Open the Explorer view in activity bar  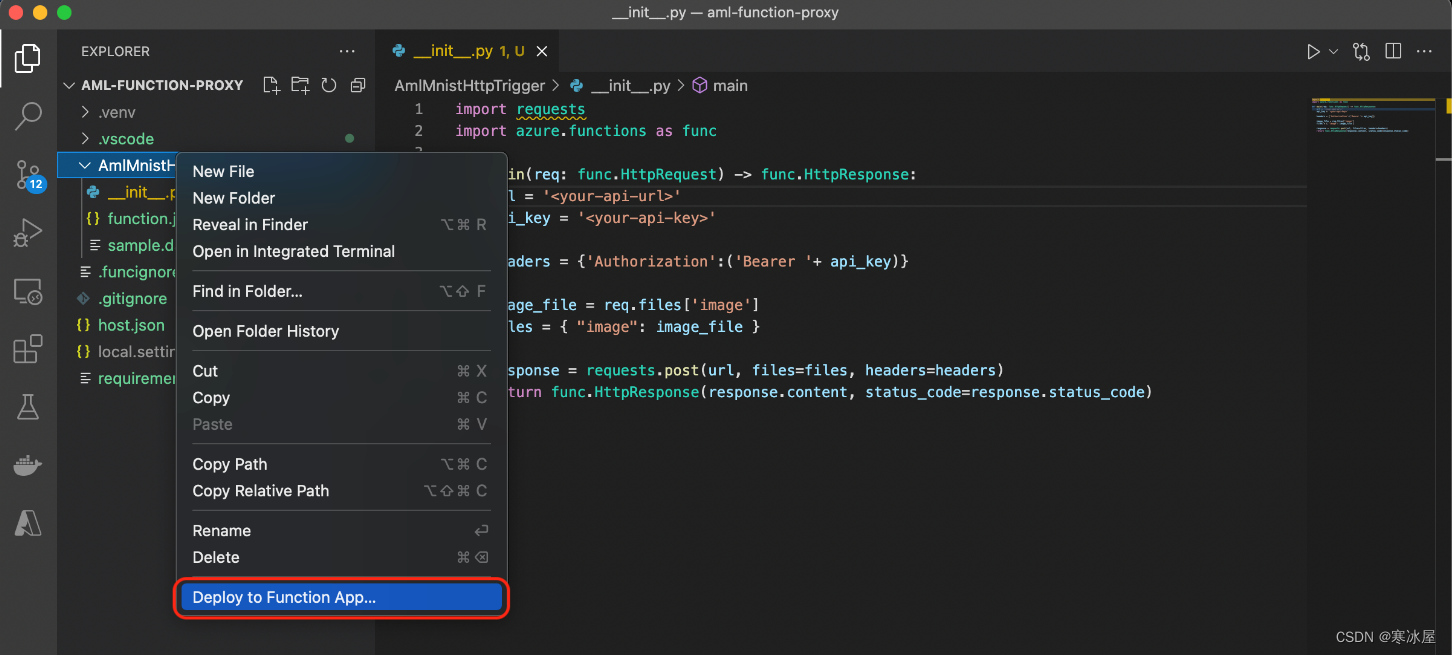(x=28, y=58)
